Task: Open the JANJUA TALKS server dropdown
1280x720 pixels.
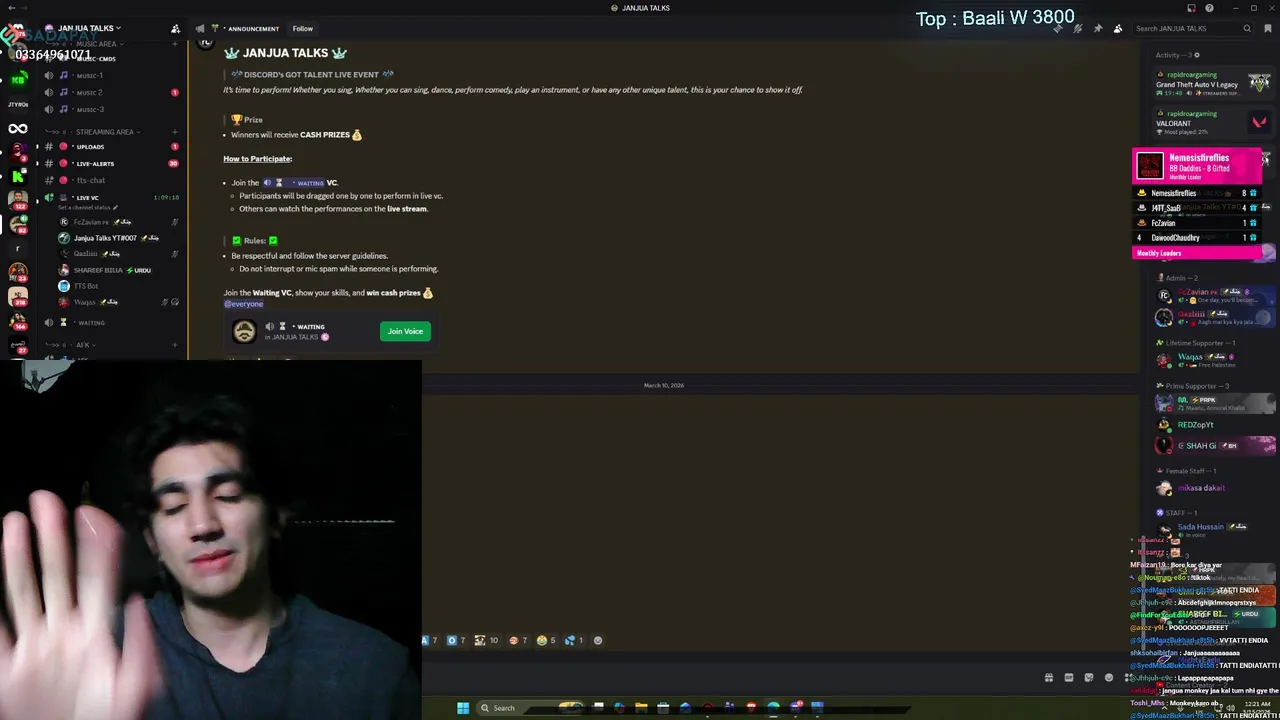Action: tap(82, 28)
